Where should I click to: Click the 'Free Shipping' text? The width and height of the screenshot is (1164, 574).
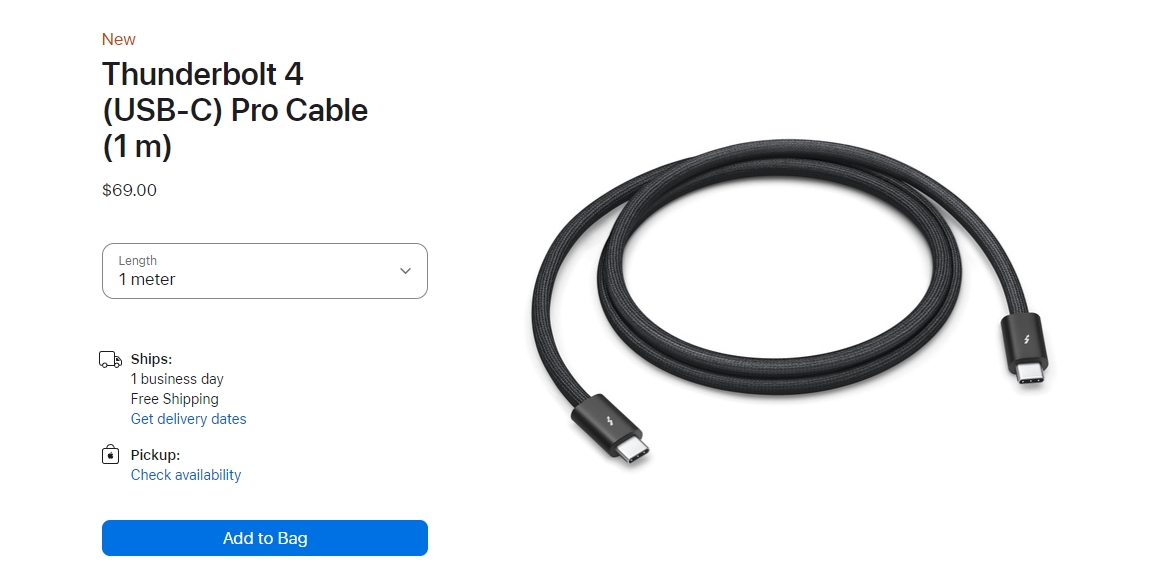coord(174,399)
